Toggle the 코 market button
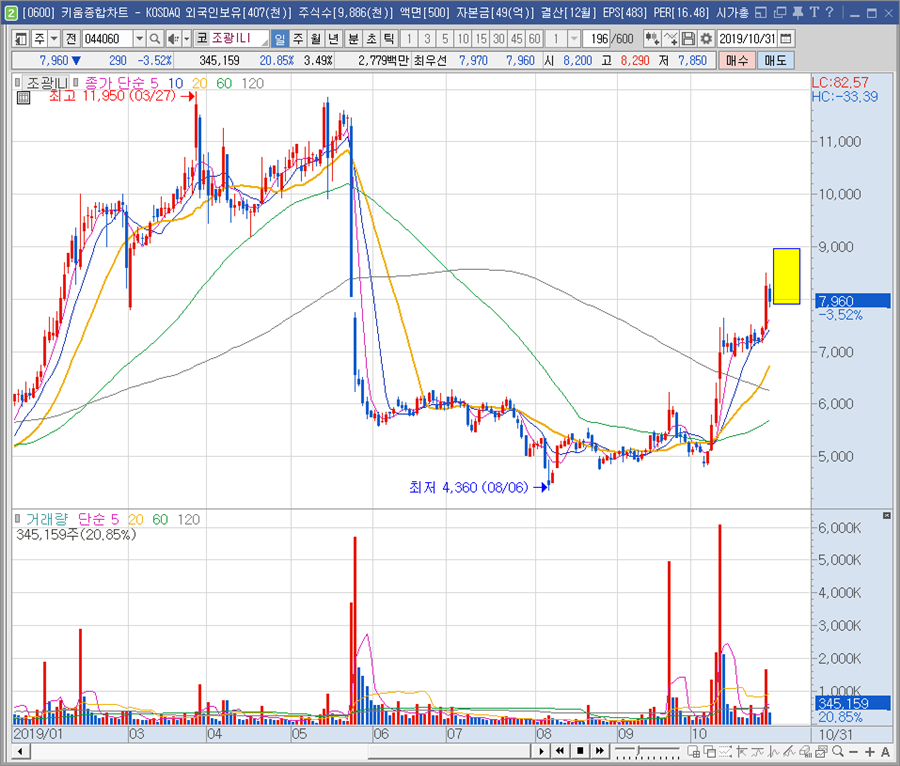Image resolution: width=900 pixels, height=766 pixels. pyautogui.click(x=202, y=39)
